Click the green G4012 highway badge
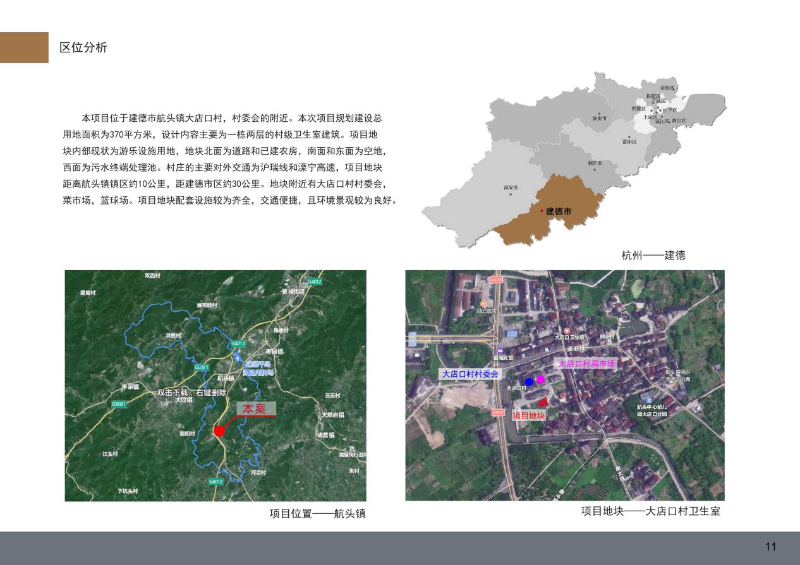Screen dimensions: 800x565 click(x=314, y=283)
